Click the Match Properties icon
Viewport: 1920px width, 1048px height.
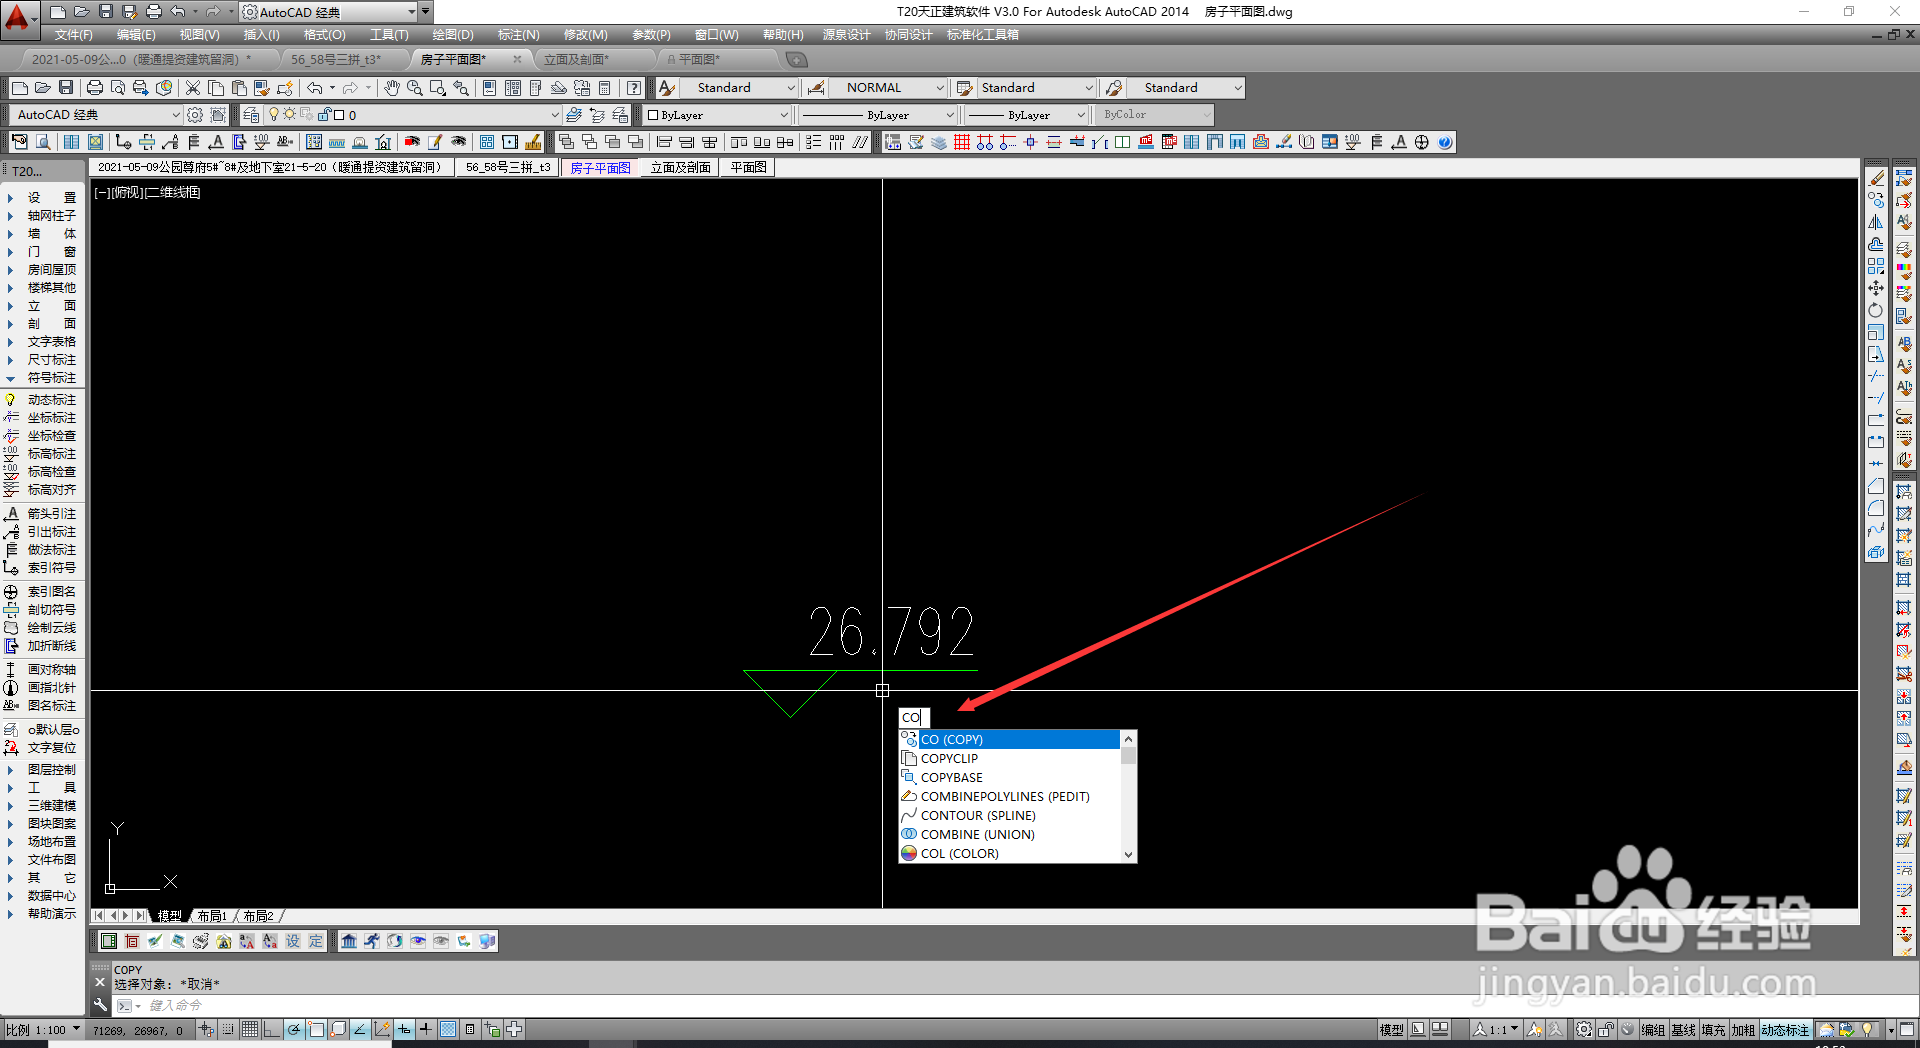261,88
